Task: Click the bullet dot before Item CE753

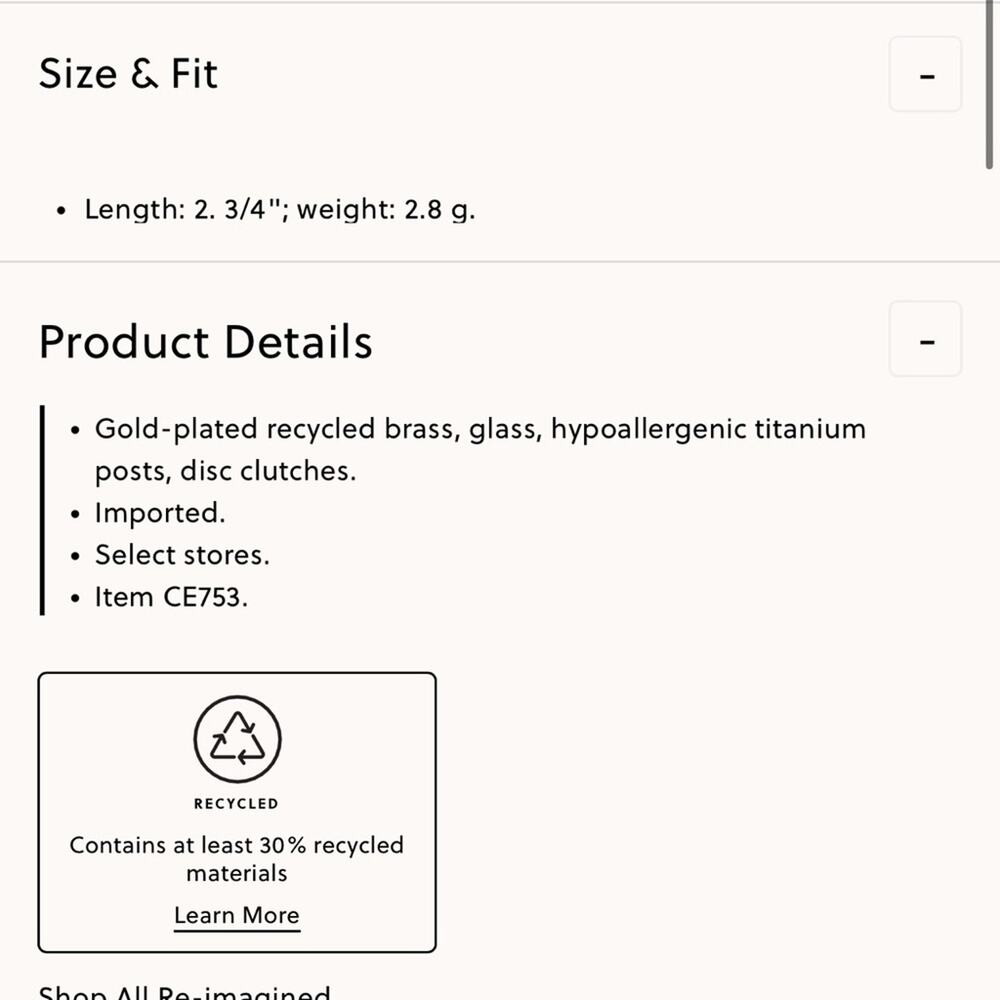Action: [x=75, y=598]
